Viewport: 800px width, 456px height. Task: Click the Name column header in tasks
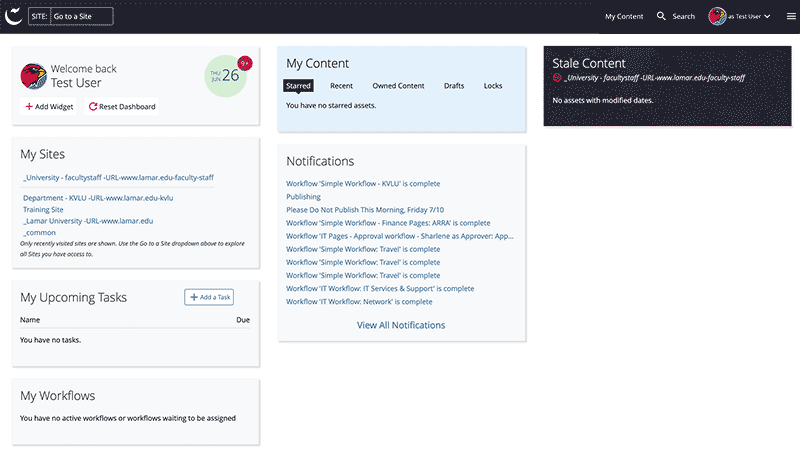(30, 320)
